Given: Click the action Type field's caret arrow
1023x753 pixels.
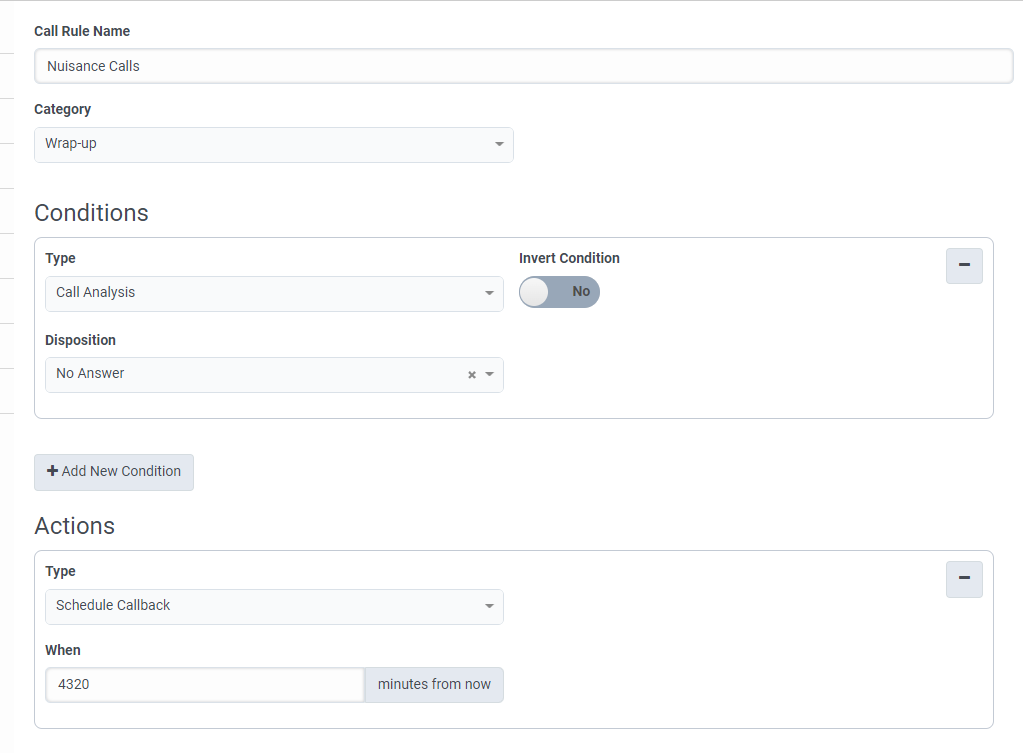Looking at the screenshot, I should click(x=489, y=607).
